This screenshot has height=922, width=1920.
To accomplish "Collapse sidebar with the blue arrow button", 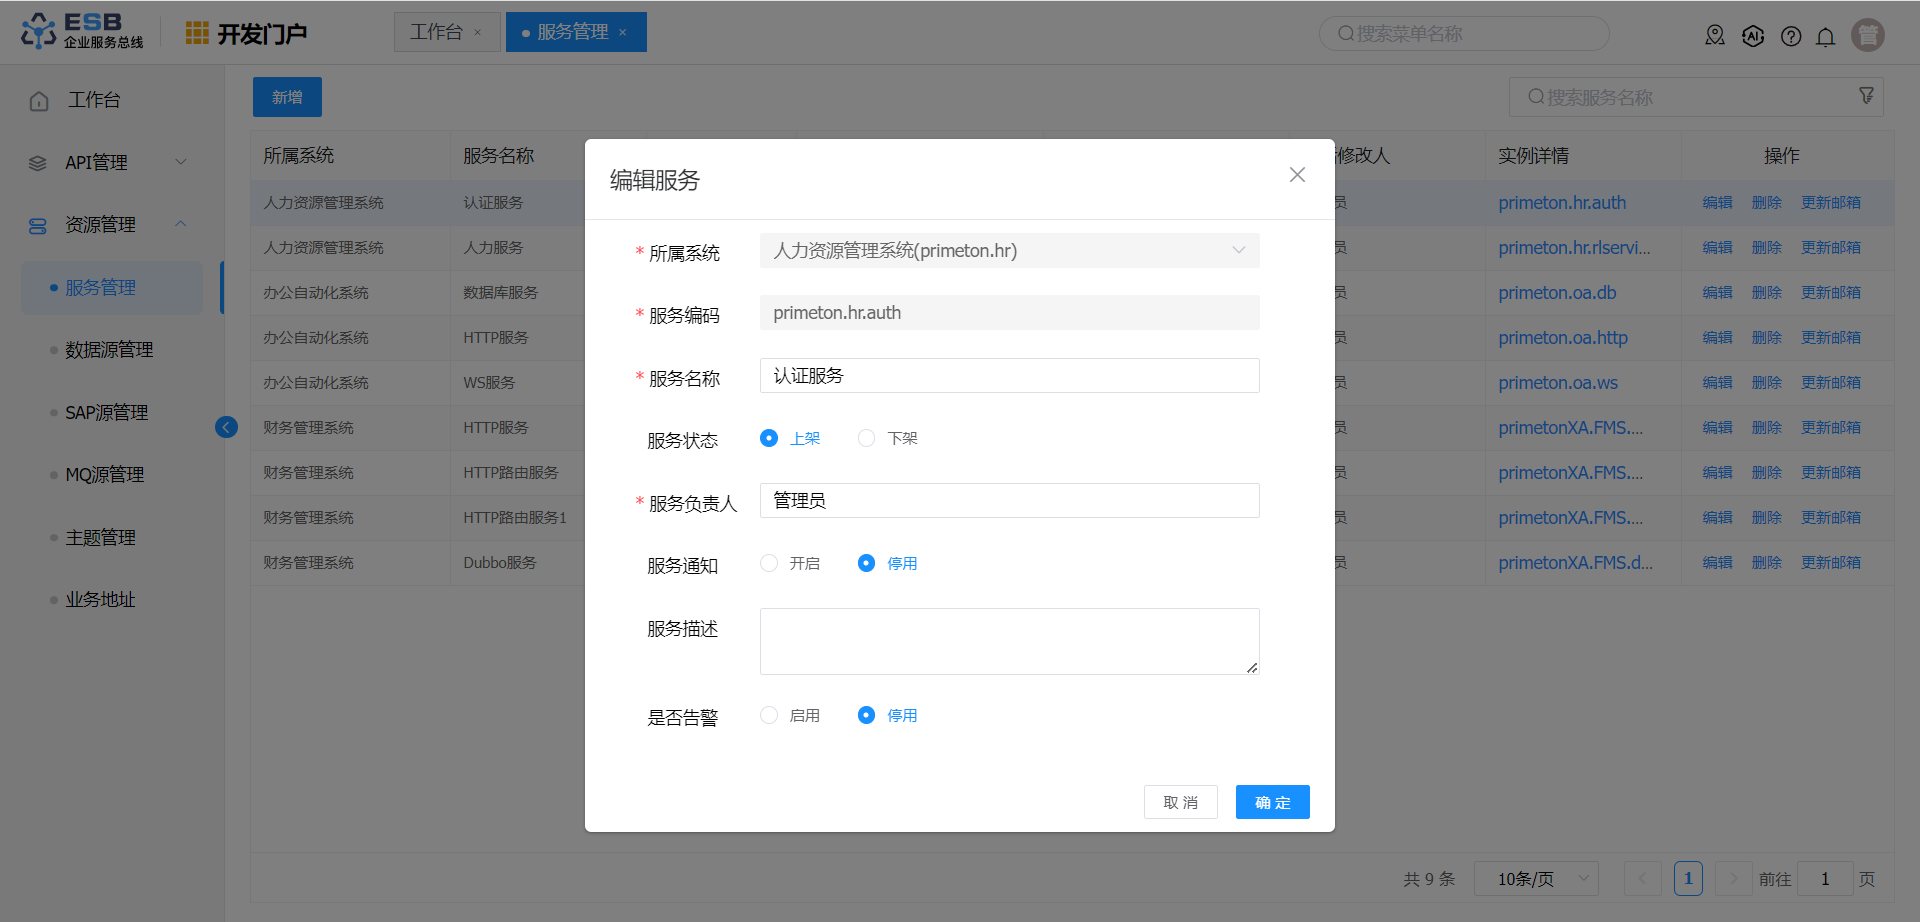I will click(226, 428).
